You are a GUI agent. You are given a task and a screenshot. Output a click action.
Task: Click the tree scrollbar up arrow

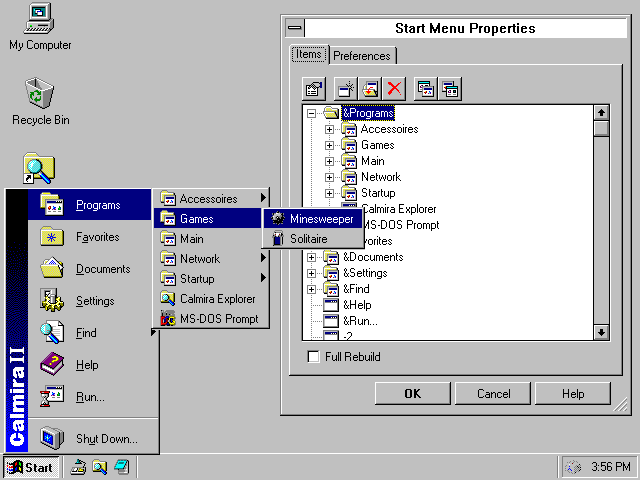tap(601, 113)
